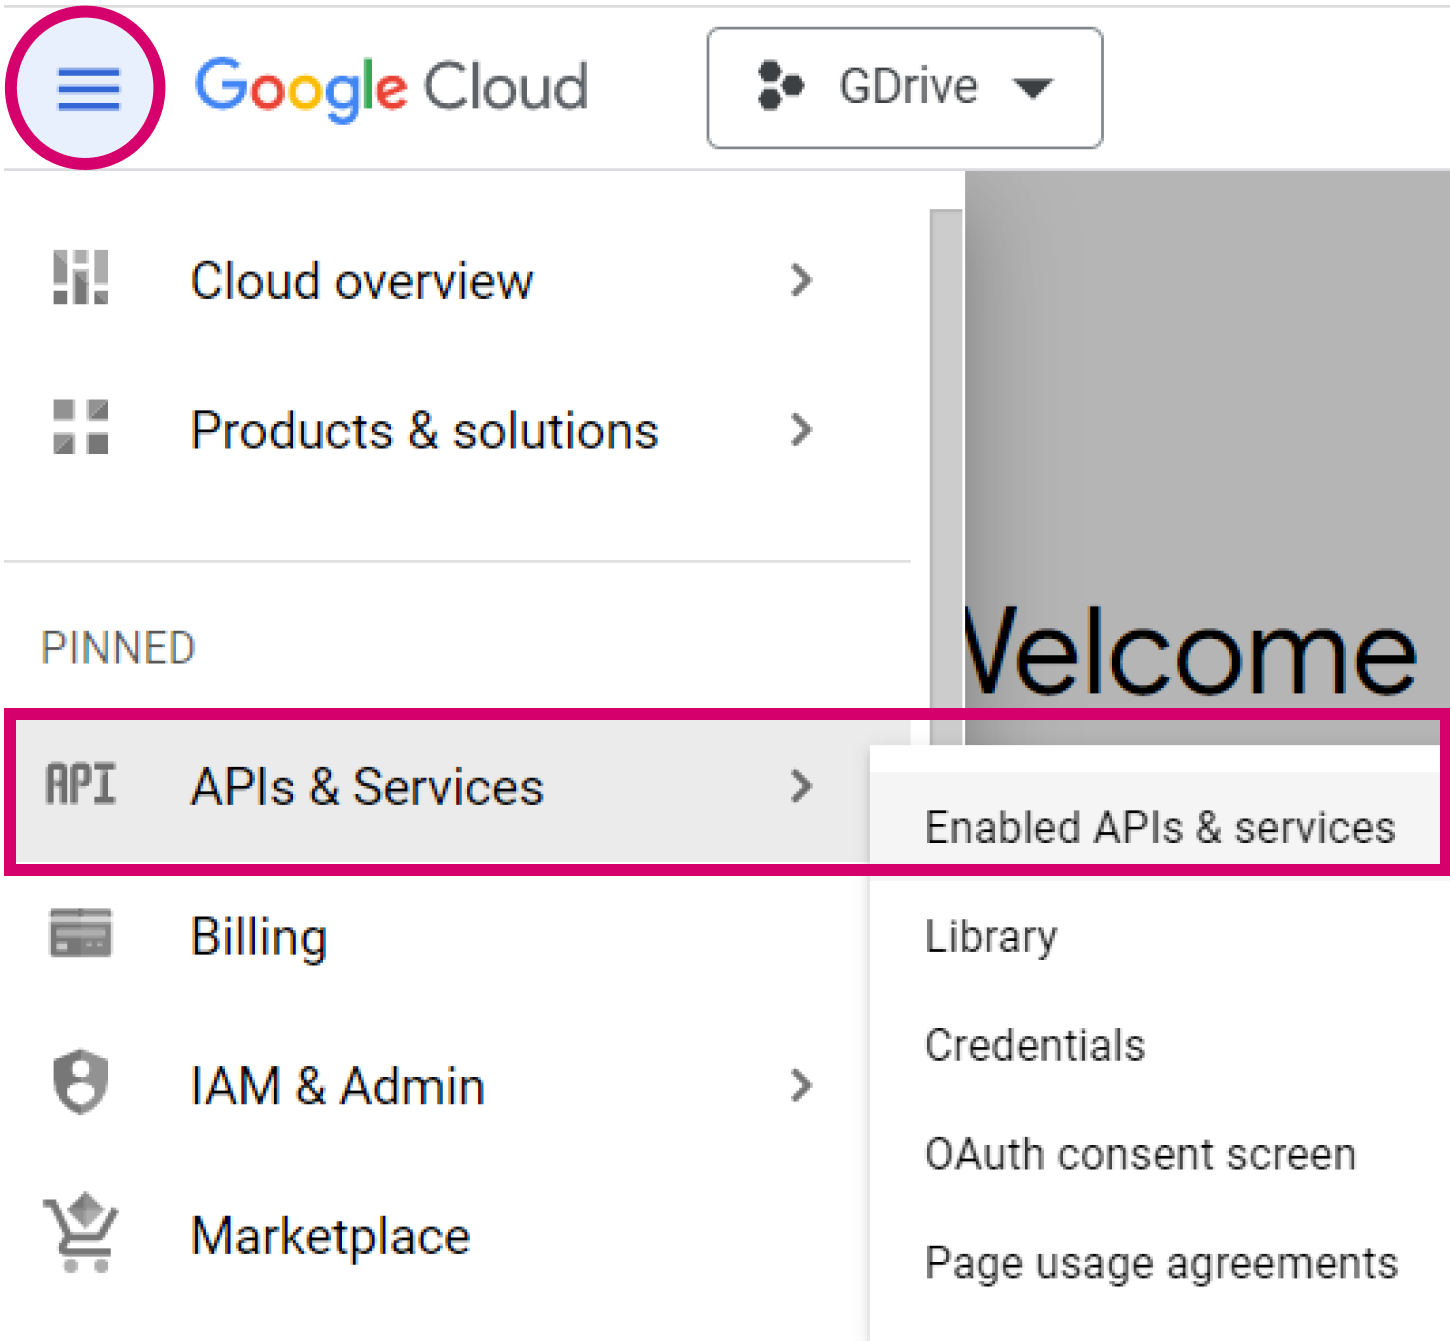
Task: Click the navigation menu vertical scrollbar
Action: click(x=945, y=450)
